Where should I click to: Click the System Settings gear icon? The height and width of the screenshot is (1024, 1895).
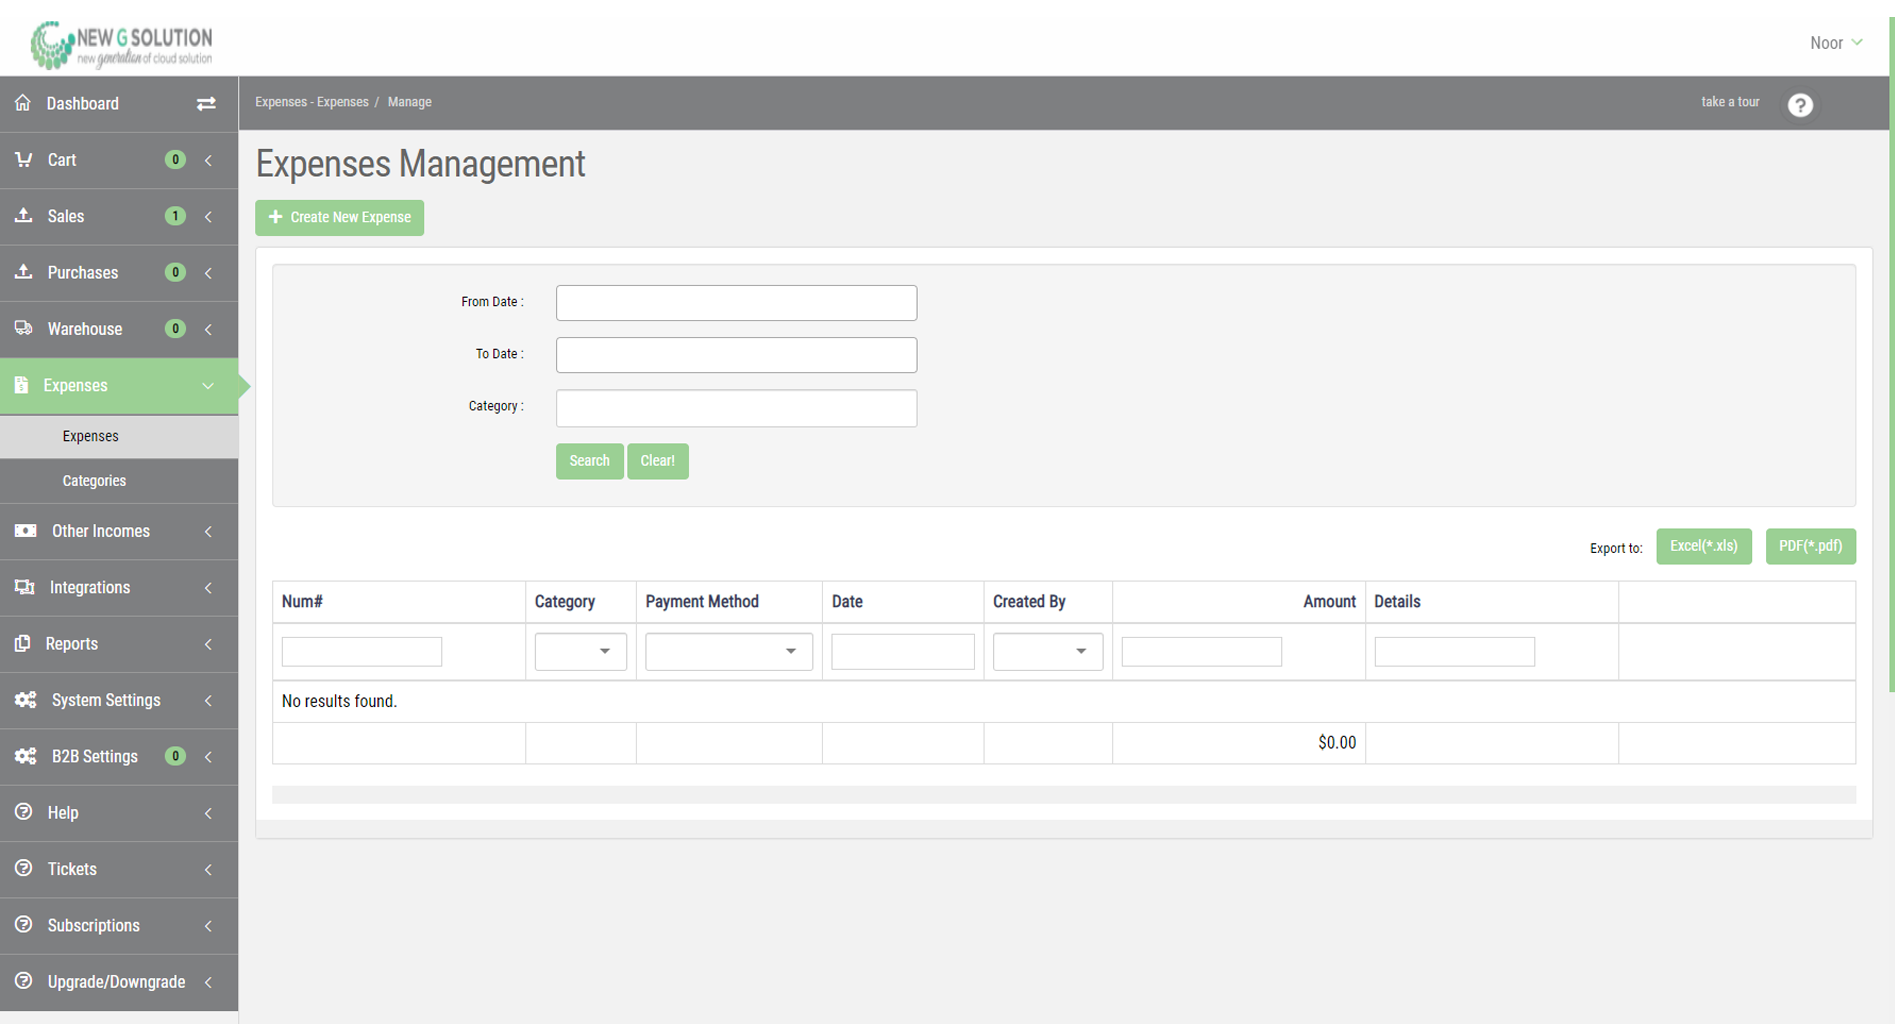pyautogui.click(x=26, y=700)
